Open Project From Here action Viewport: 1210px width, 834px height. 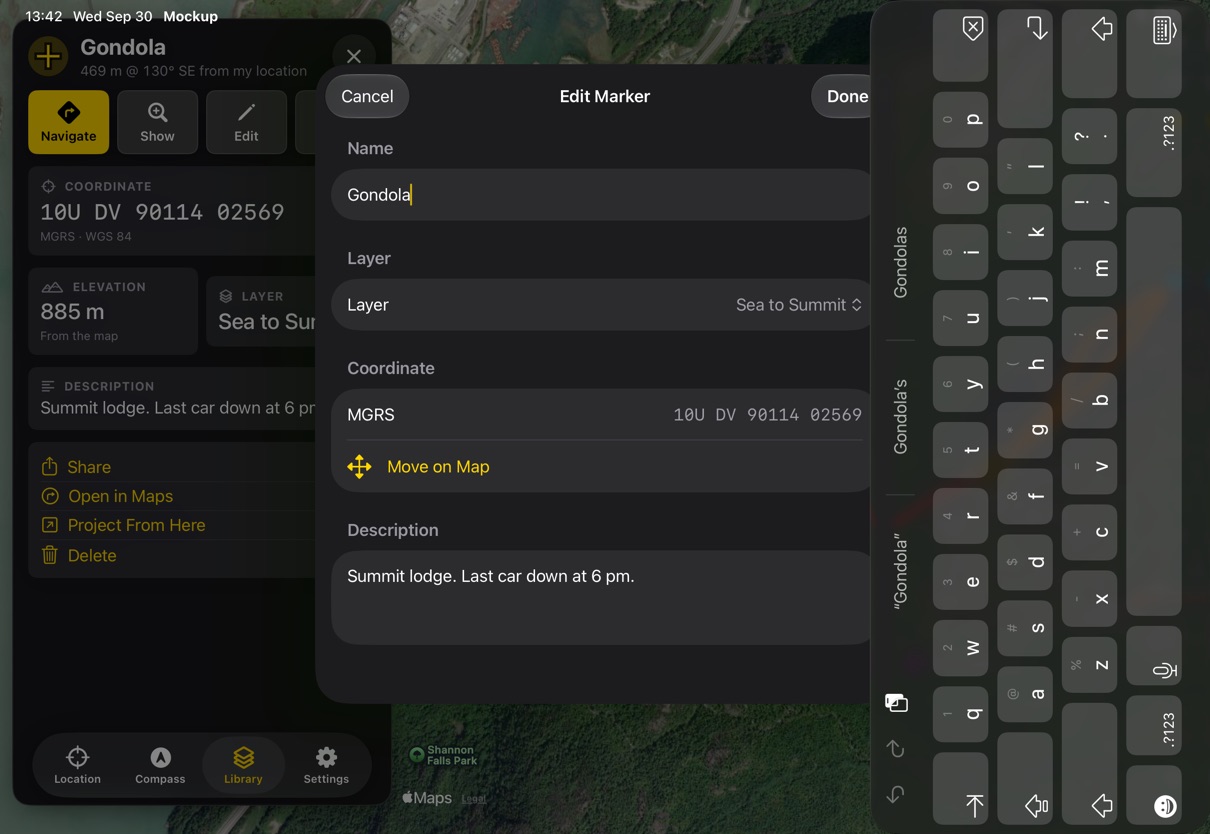136,525
